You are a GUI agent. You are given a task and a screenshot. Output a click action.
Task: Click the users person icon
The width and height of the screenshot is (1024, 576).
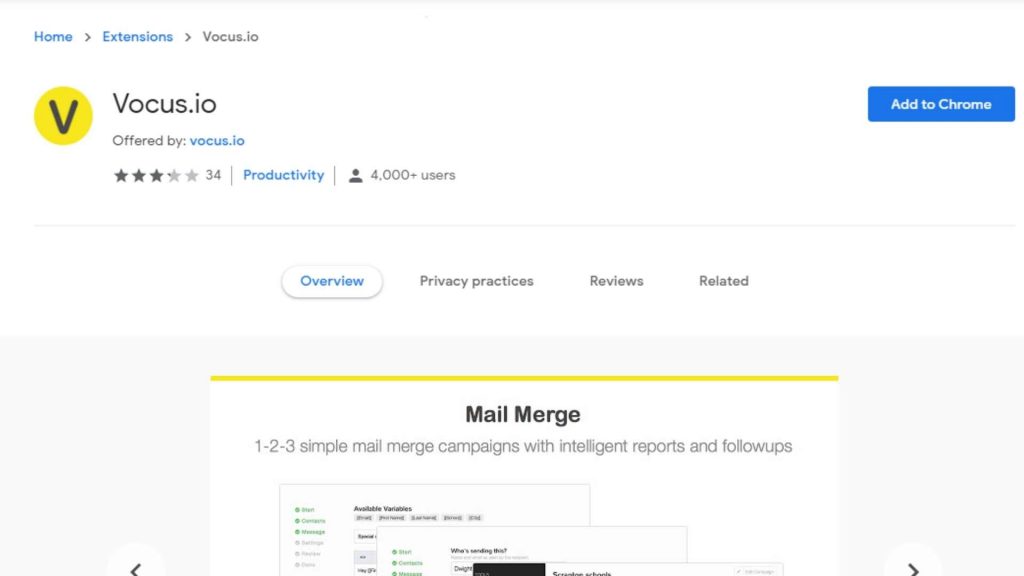tap(355, 175)
